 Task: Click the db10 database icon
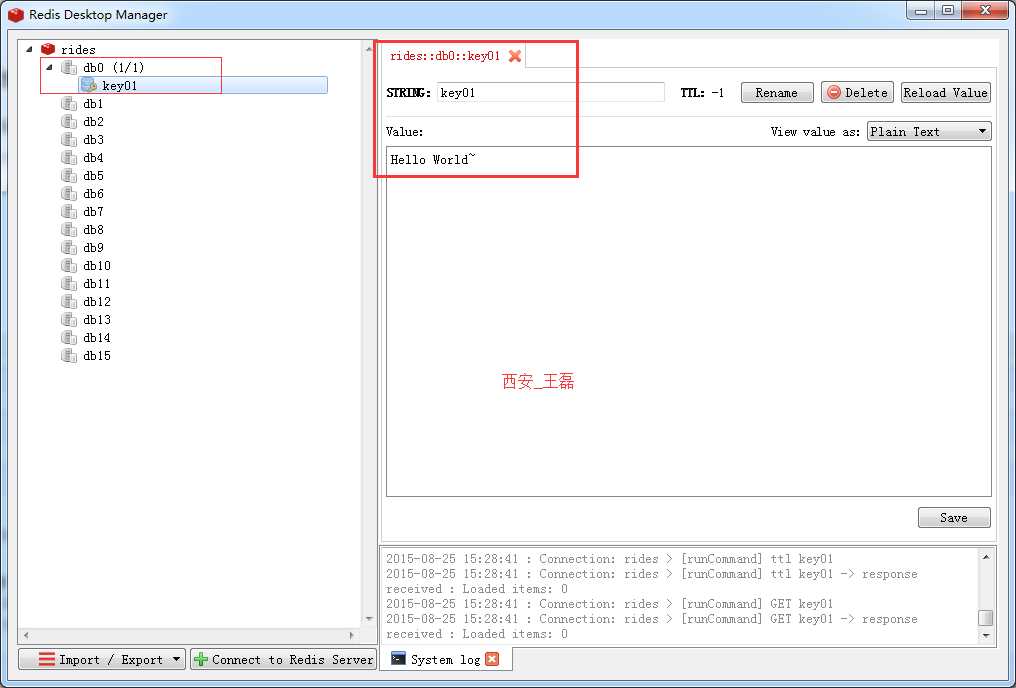(x=69, y=266)
